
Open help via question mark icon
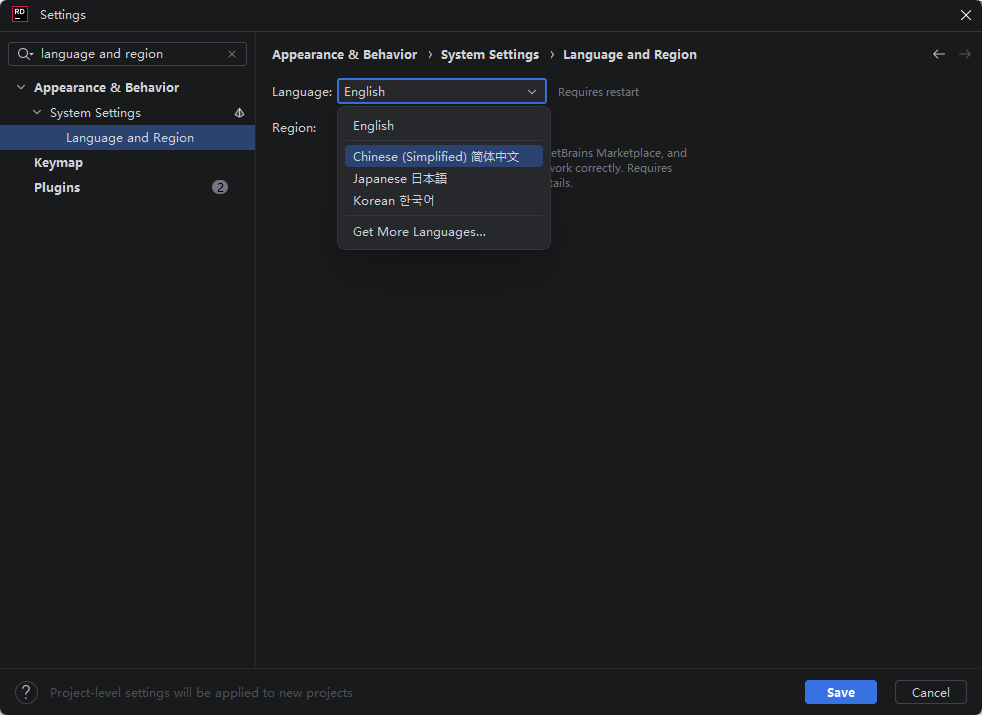tap(26, 692)
